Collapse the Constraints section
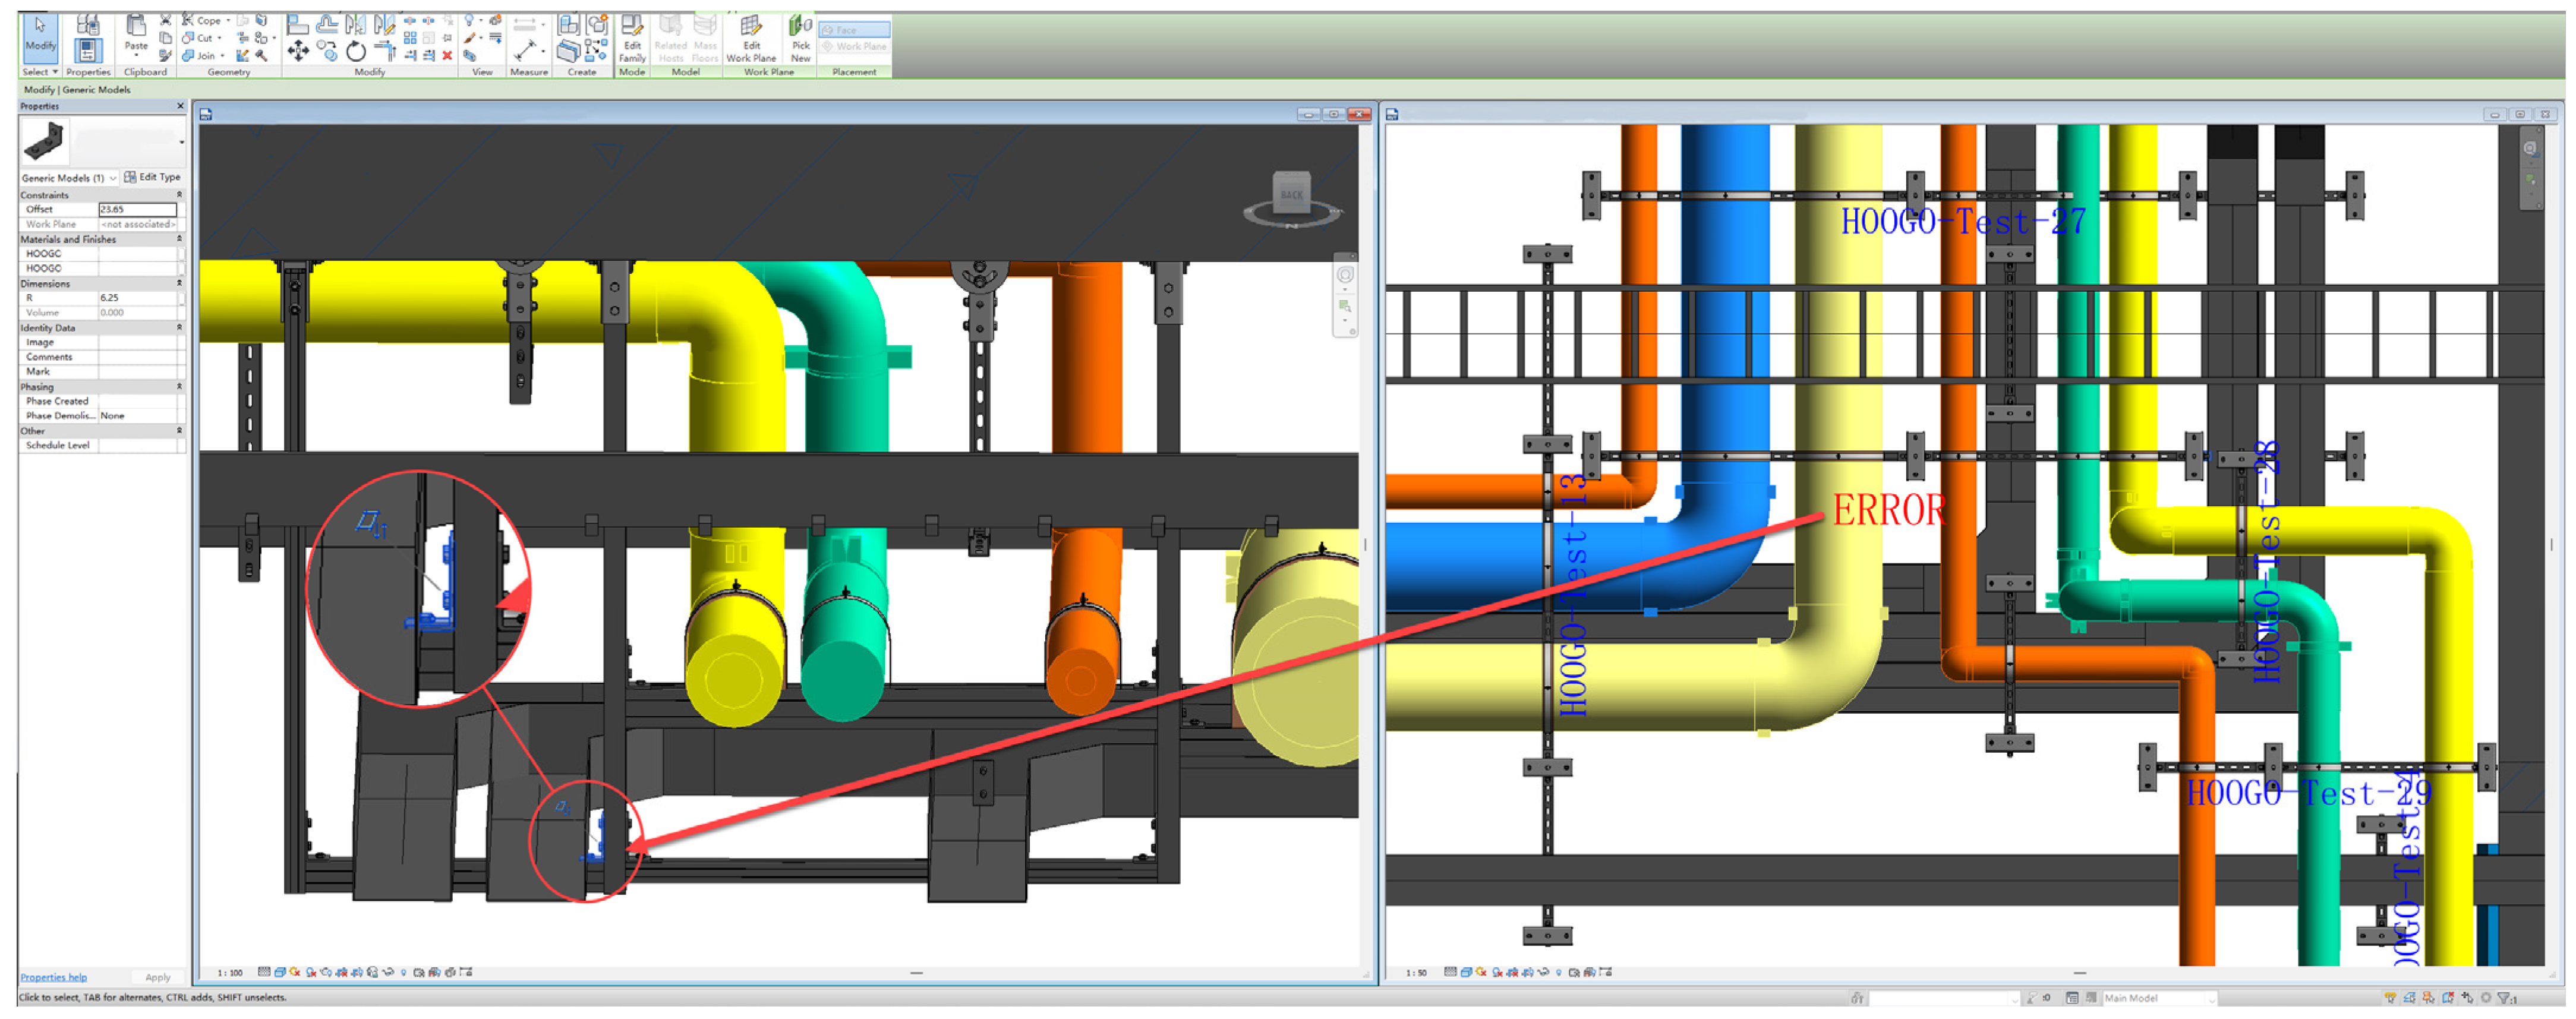This screenshot has height=1019, width=2576. point(180,195)
